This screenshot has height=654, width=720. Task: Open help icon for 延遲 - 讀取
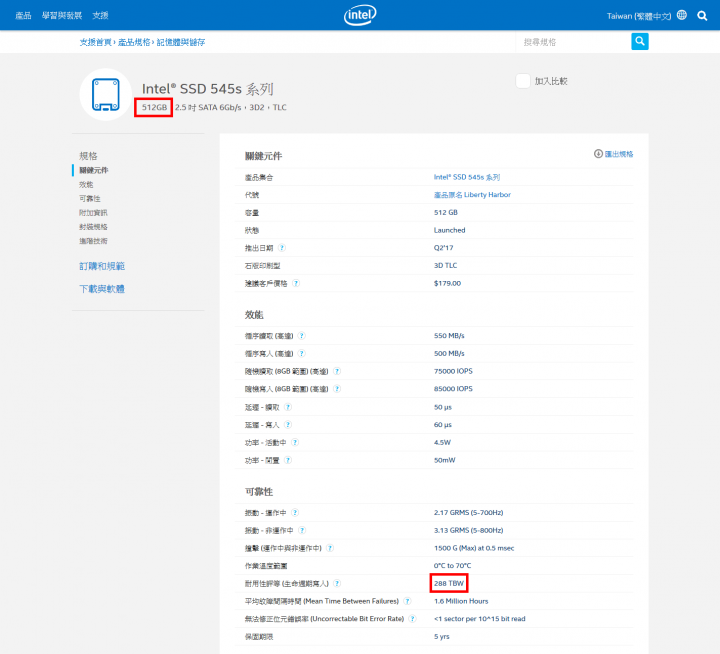pos(288,407)
